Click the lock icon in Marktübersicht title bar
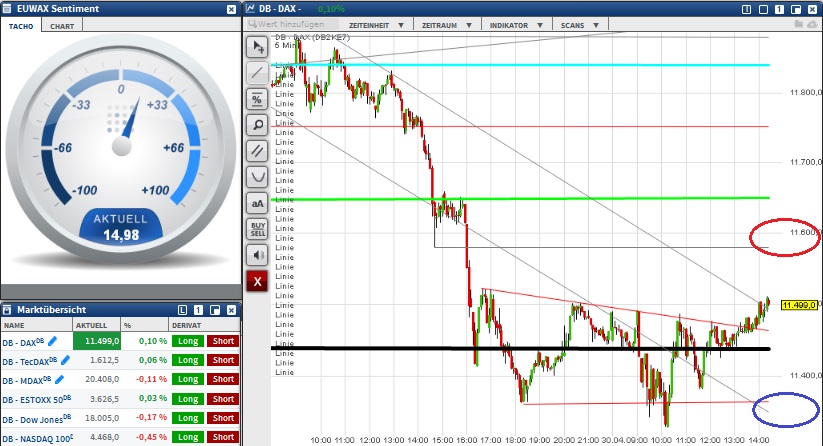The width and height of the screenshot is (823, 446). [7, 310]
